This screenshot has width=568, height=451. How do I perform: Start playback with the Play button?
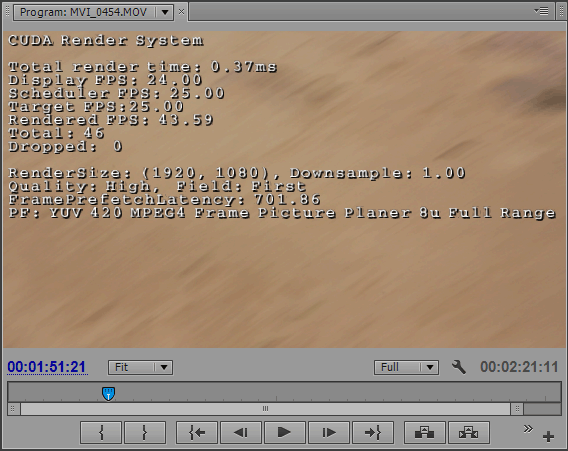(x=285, y=433)
